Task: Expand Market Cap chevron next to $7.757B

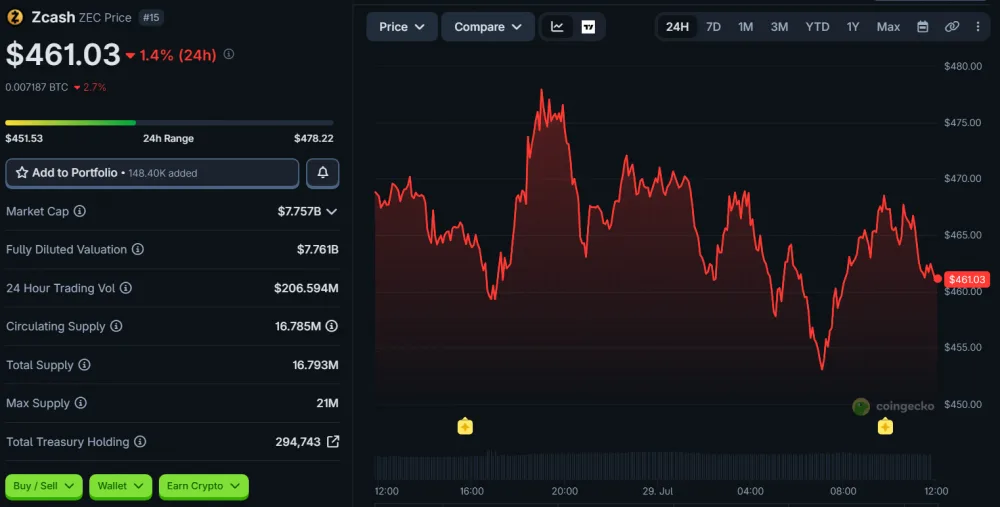Action: (x=332, y=211)
